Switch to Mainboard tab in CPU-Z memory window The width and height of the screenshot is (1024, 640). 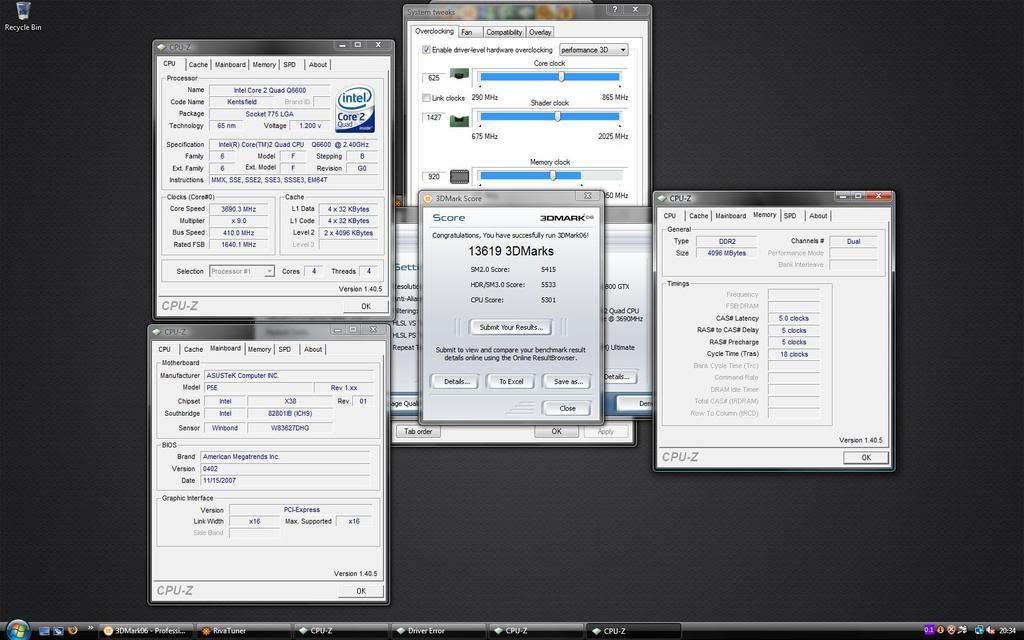click(x=730, y=216)
